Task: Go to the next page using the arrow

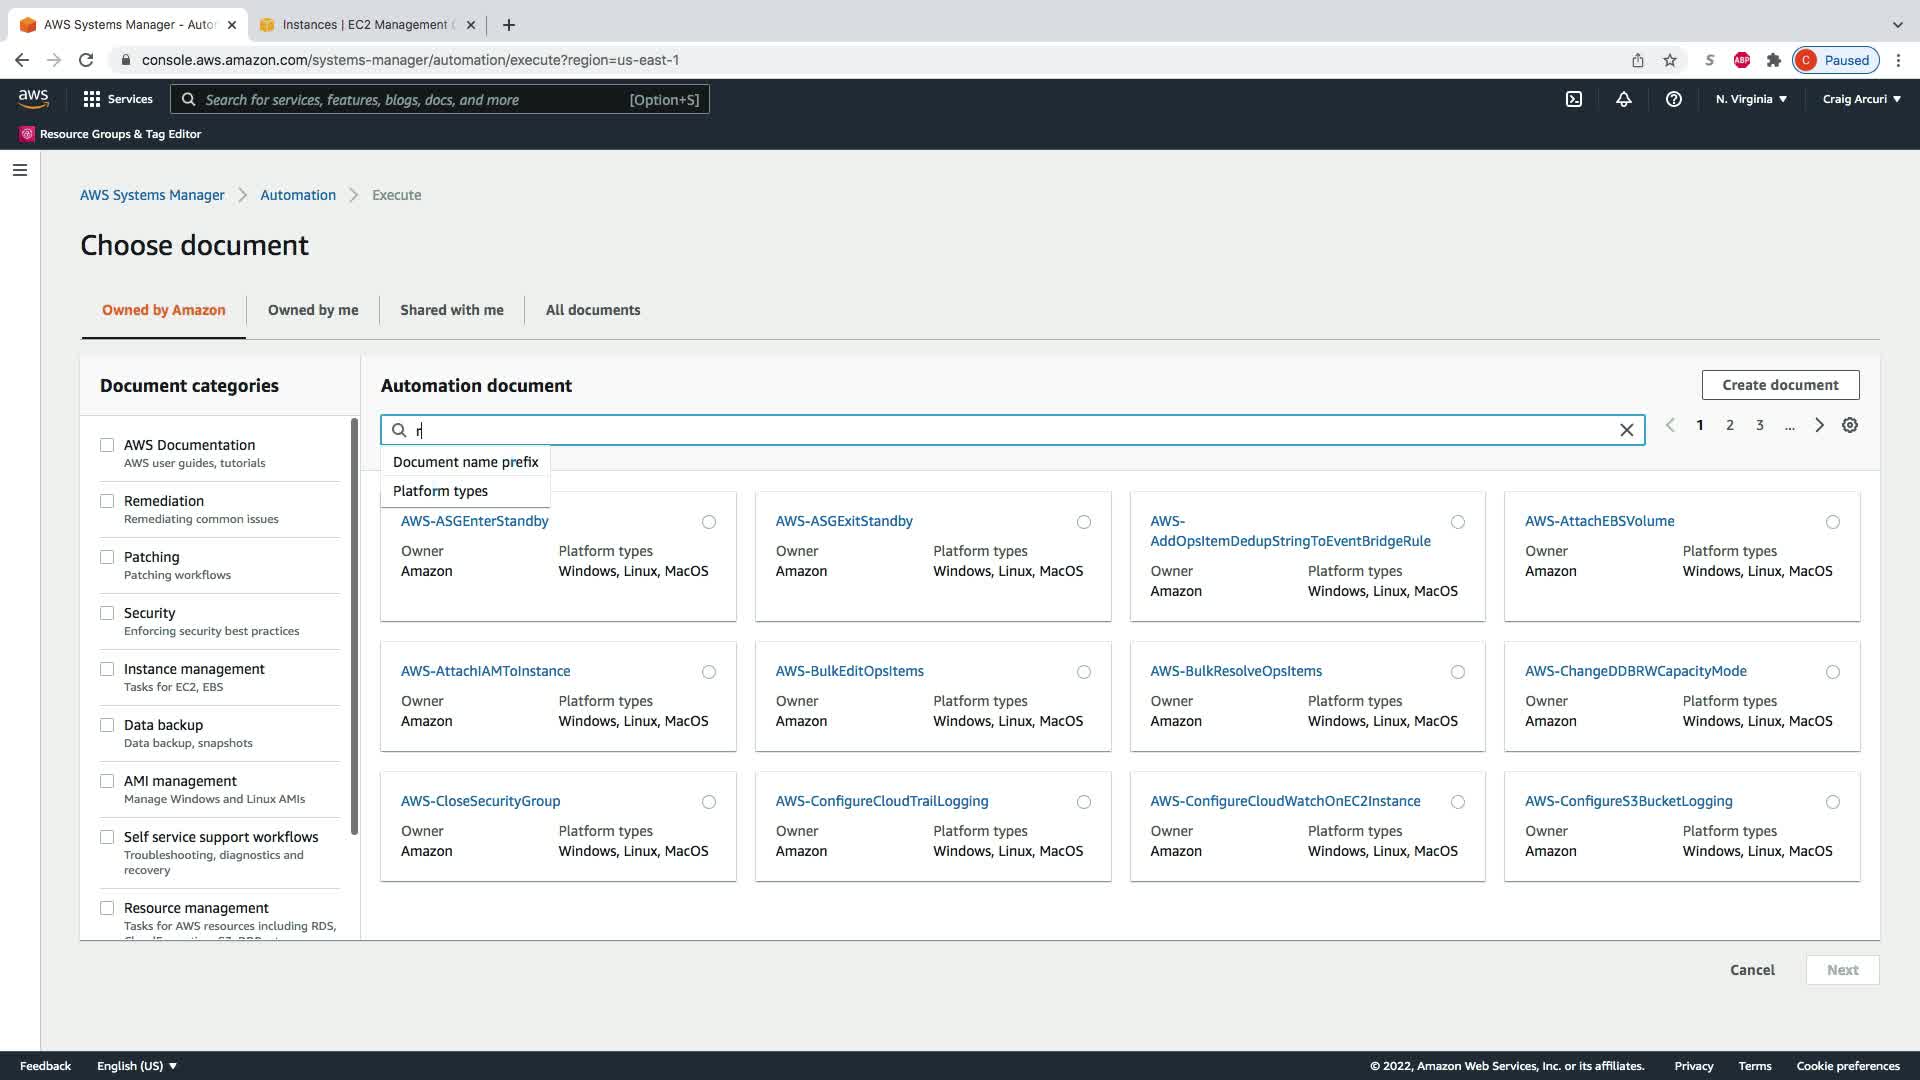Action: [1819, 425]
